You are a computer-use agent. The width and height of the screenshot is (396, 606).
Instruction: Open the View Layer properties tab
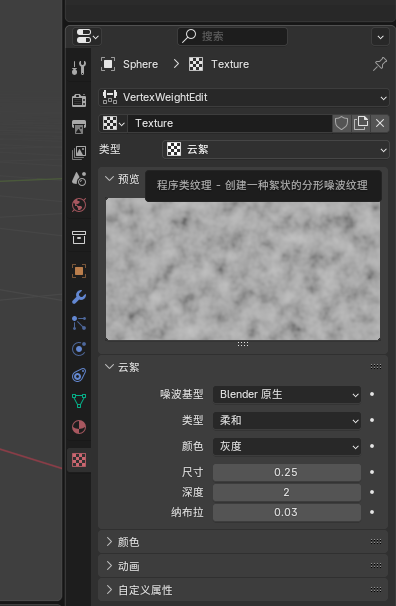(79, 153)
